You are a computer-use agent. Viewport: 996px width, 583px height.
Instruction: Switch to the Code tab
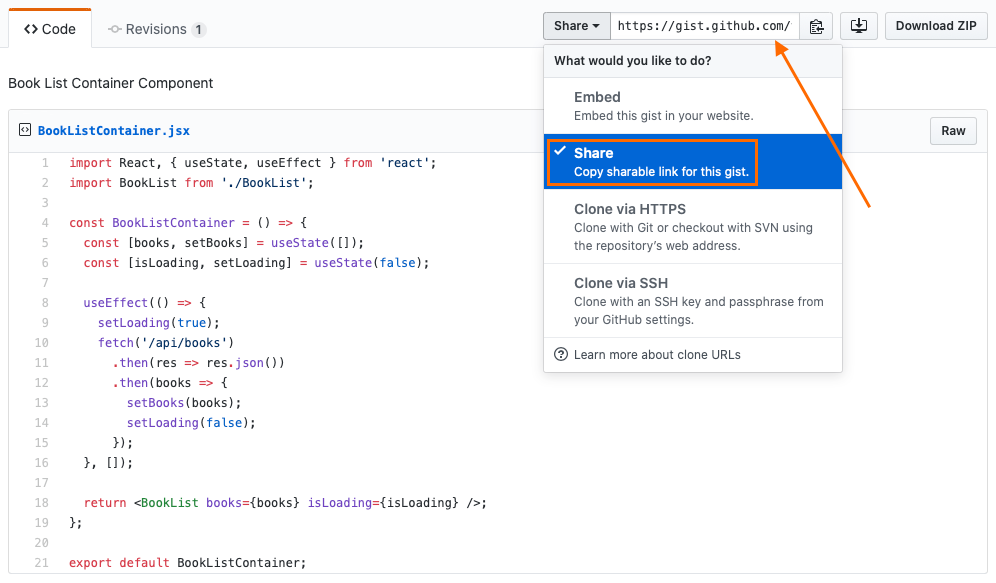[x=50, y=28]
